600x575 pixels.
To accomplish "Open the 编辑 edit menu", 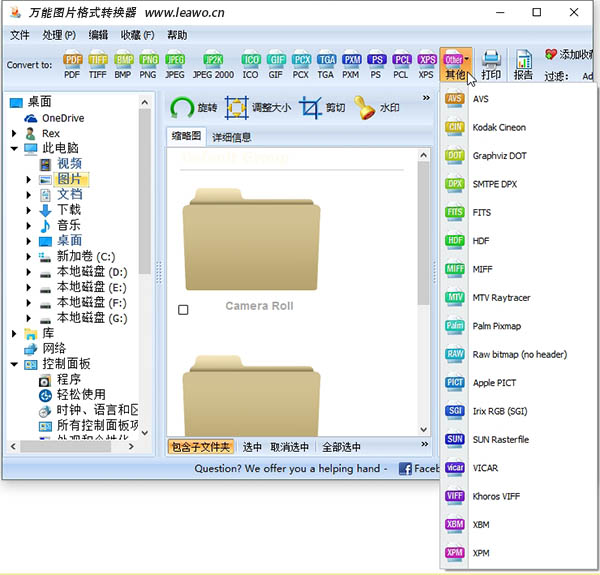I will click(x=98, y=35).
